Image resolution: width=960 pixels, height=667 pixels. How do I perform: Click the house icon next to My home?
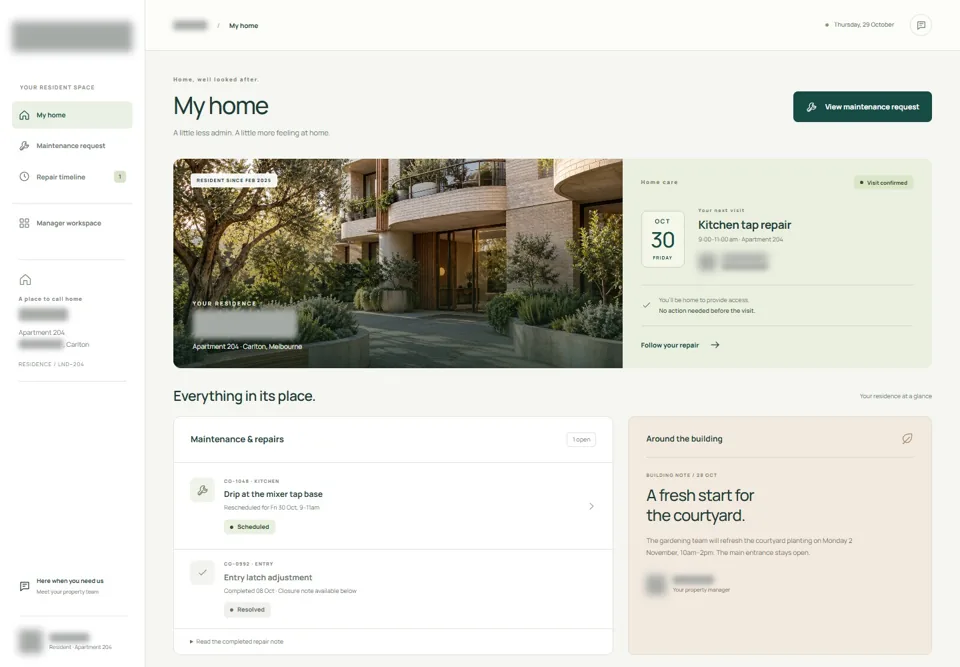24,115
